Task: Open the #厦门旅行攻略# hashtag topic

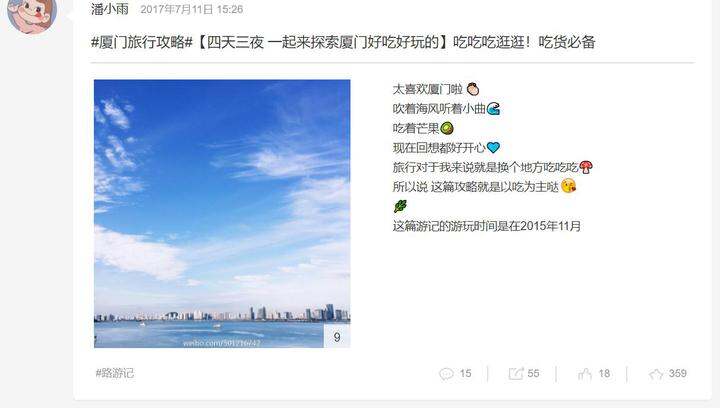Action: [x=141, y=42]
